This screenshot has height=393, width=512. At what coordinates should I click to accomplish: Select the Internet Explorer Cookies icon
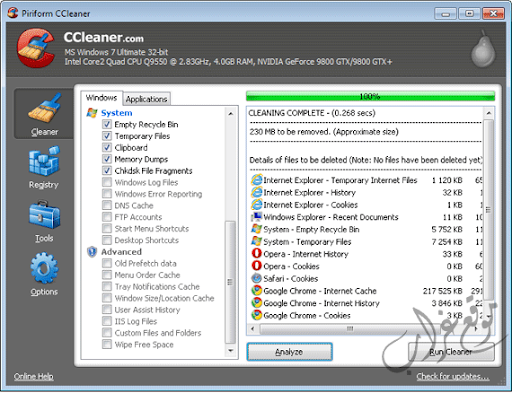click(x=256, y=205)
